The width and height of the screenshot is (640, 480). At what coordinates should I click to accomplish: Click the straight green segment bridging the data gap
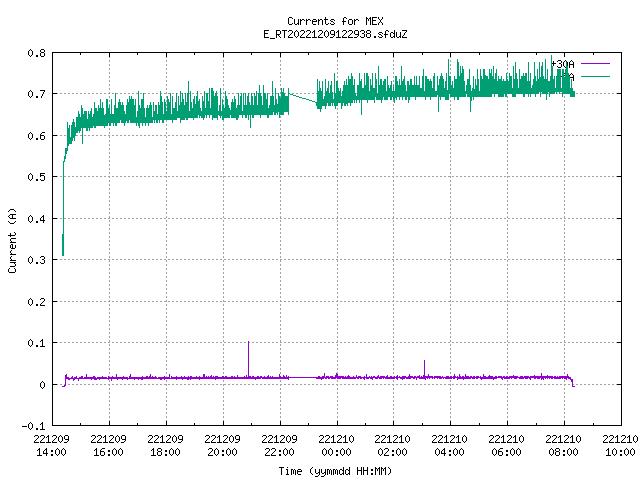point(303,98)
